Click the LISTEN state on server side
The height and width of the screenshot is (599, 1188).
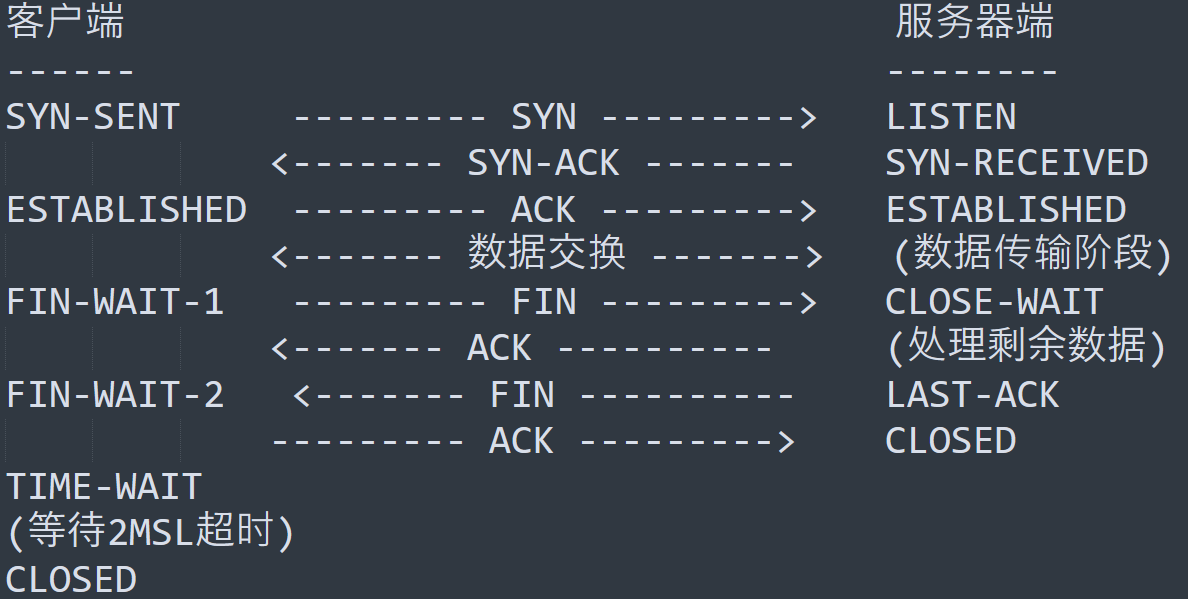tap(951, 117)
